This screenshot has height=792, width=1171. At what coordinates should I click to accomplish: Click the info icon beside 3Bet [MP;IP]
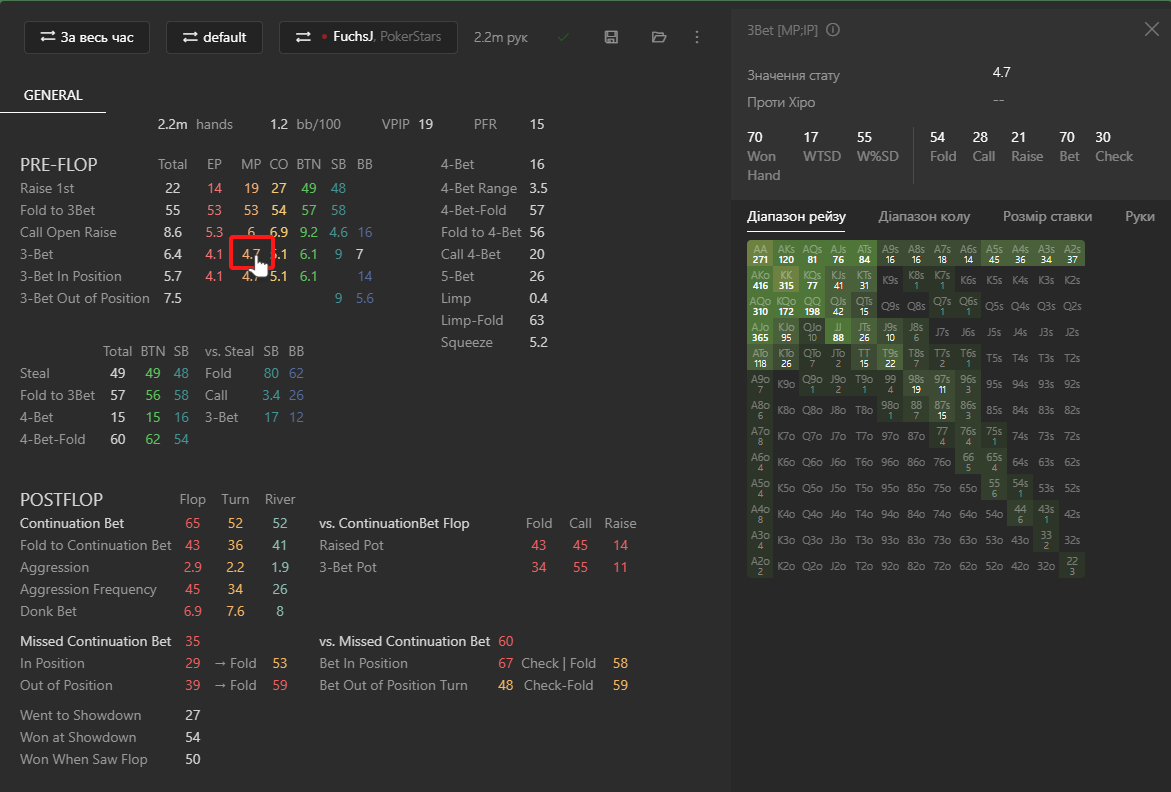pos(833,30)
